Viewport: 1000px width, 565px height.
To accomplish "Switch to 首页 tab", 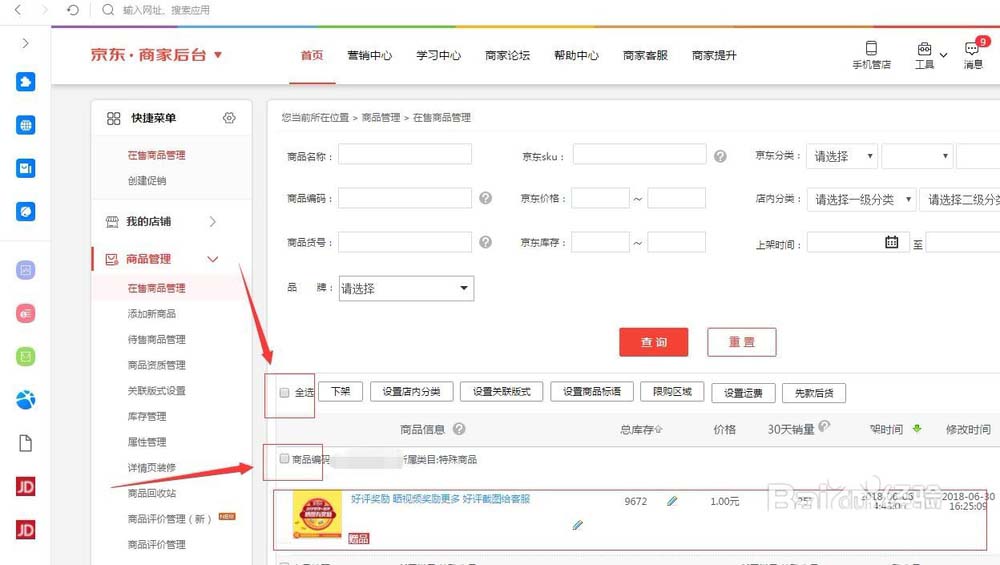I will click(x=312, y=55).
